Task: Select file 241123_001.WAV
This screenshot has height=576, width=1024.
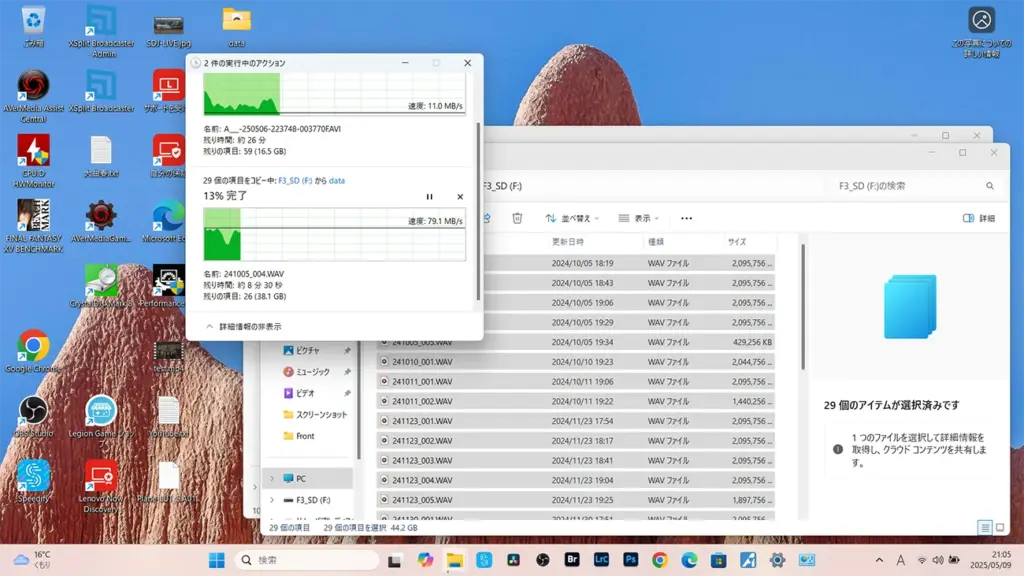Action: point(575,421)
